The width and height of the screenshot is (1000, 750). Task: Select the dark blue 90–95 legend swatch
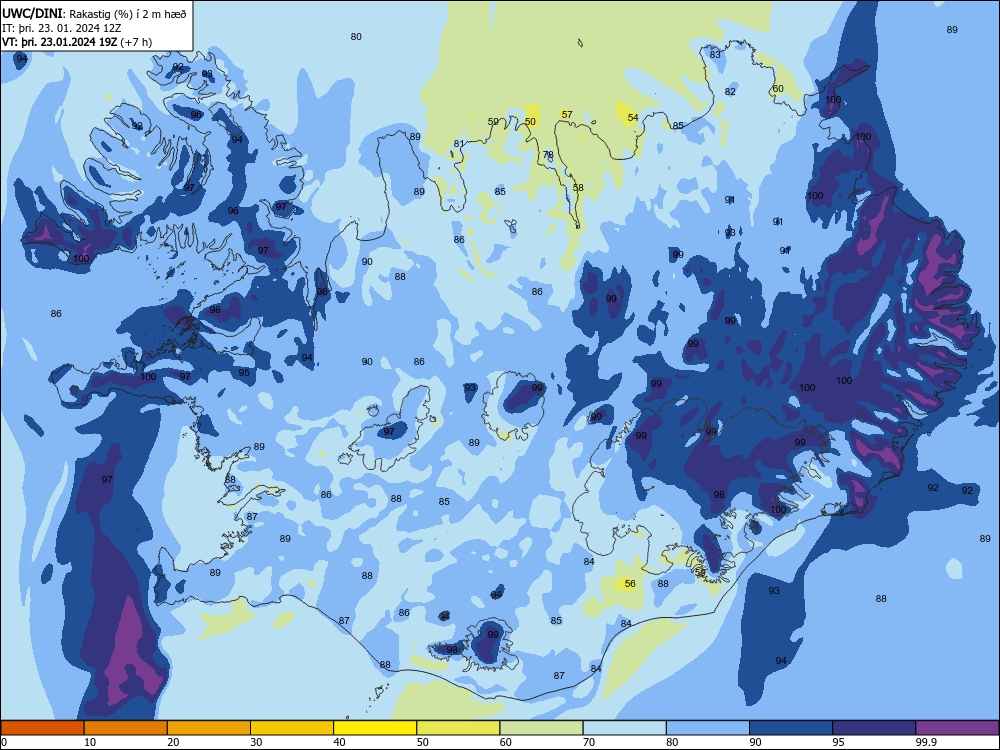pos(791,728)
